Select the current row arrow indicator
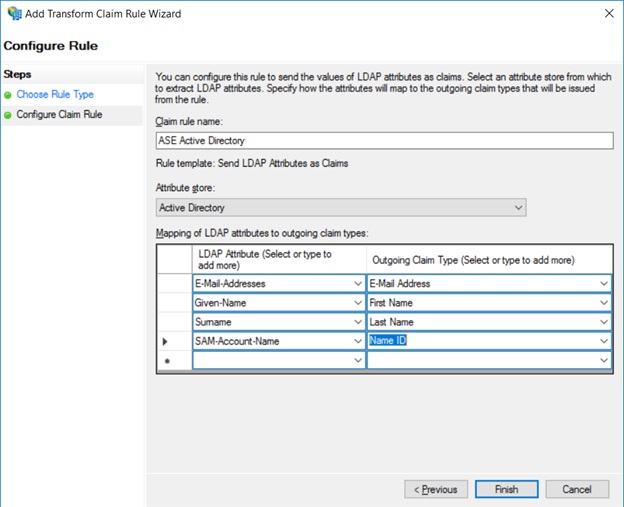This screenshot has height=507, width=624. point(166,342)
